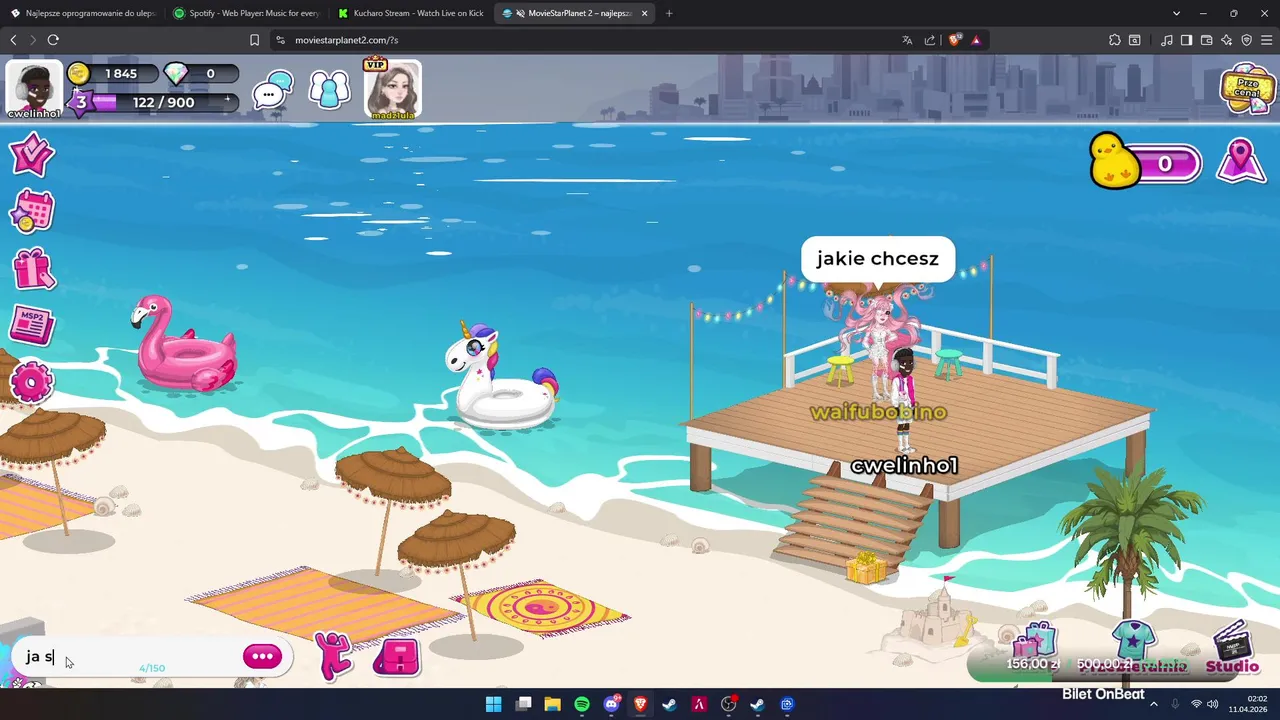Open the Przebieralnia t-shirt wardrobe
This screenshot has width=1280, height=720.
[1132, 647]
